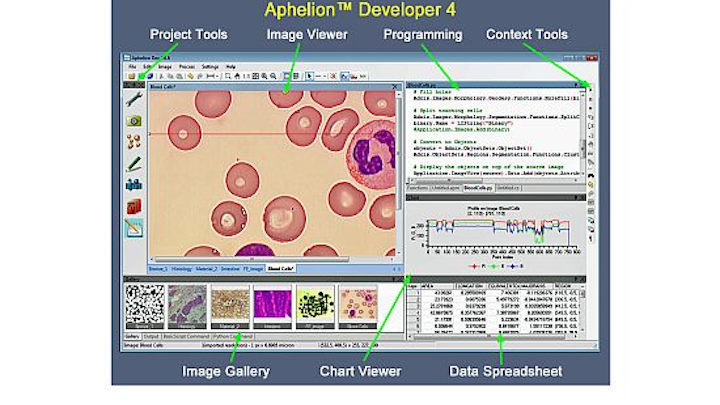Screen dimensions: 720x405
Task: Open the File menu
Action: point(132,67)
